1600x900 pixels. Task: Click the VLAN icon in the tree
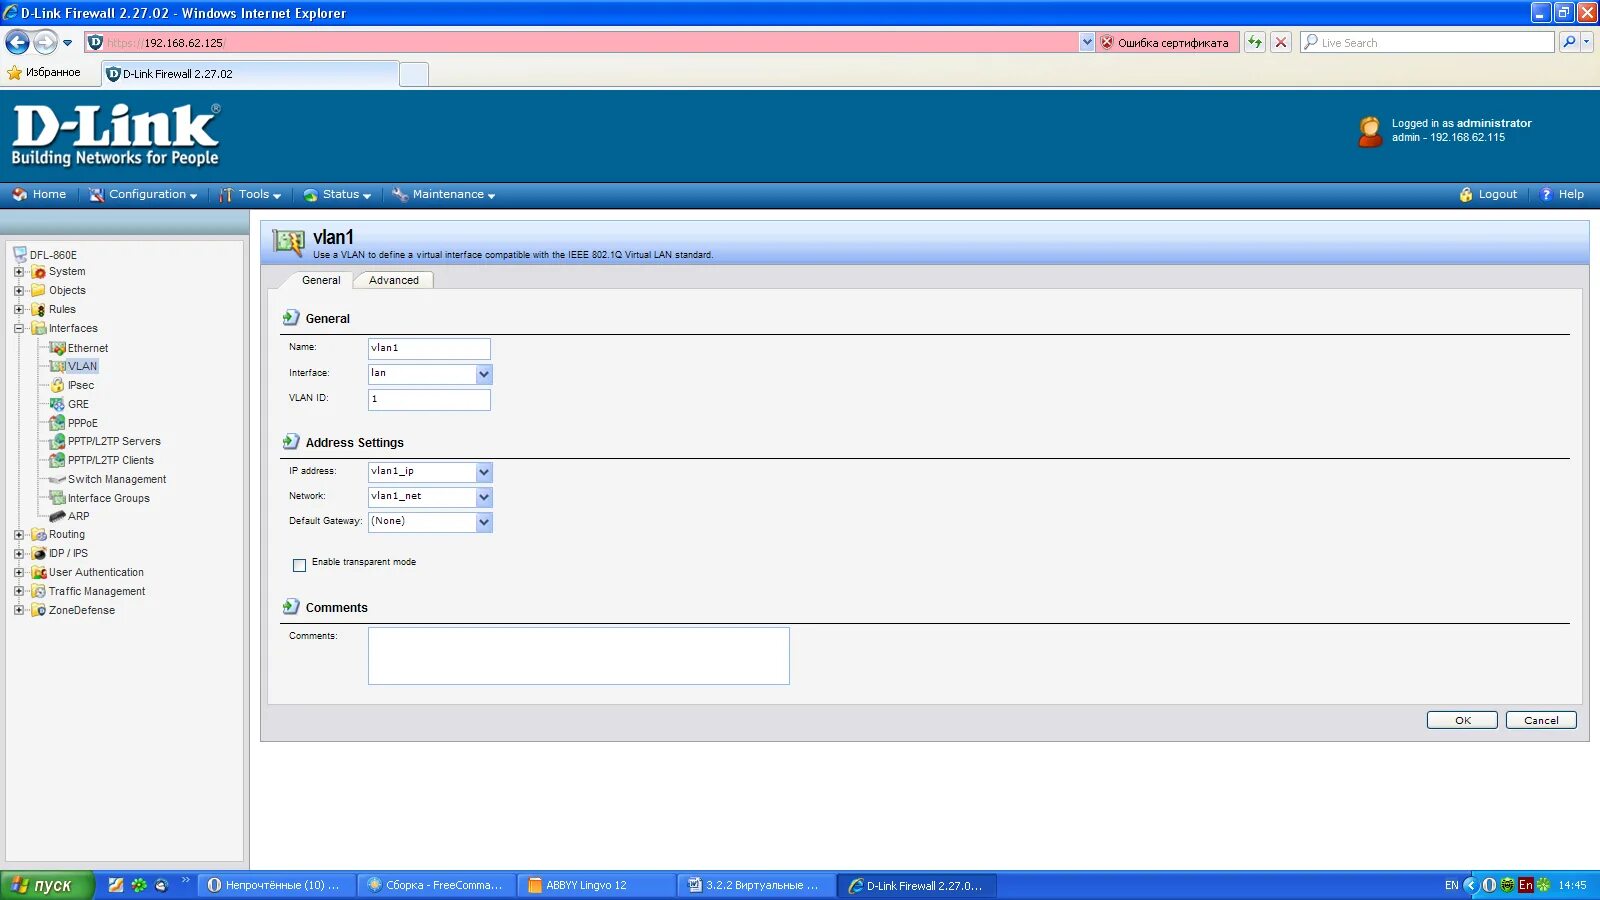(58, 366)
